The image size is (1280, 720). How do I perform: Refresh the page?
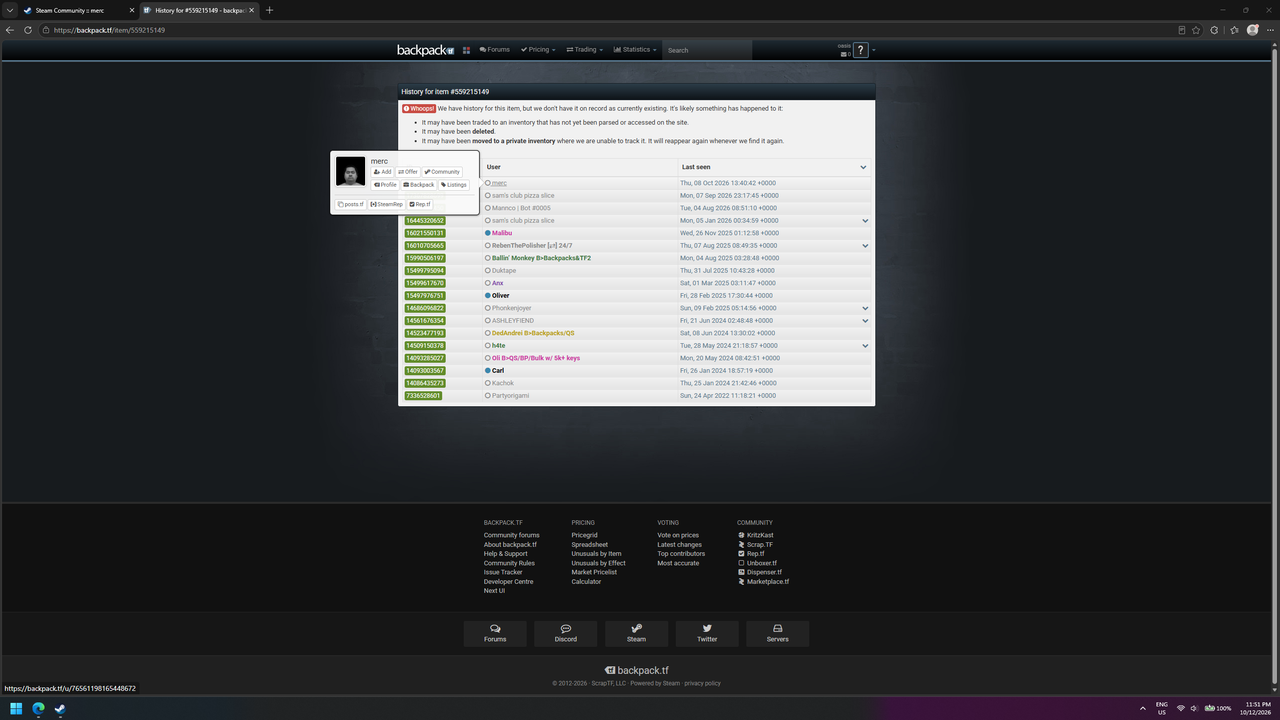[x=27, y=30]
